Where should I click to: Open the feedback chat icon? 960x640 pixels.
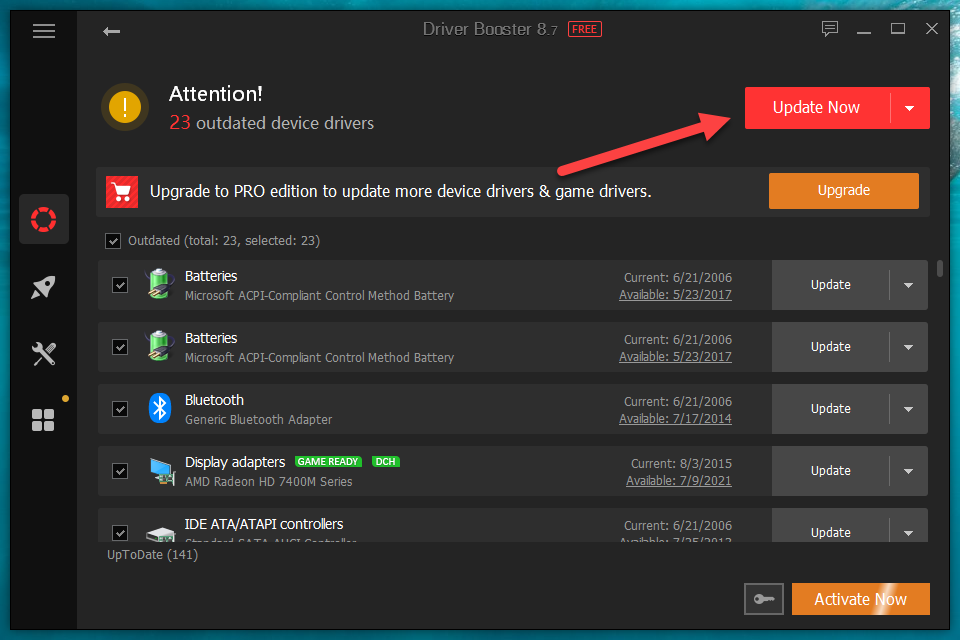830,29
